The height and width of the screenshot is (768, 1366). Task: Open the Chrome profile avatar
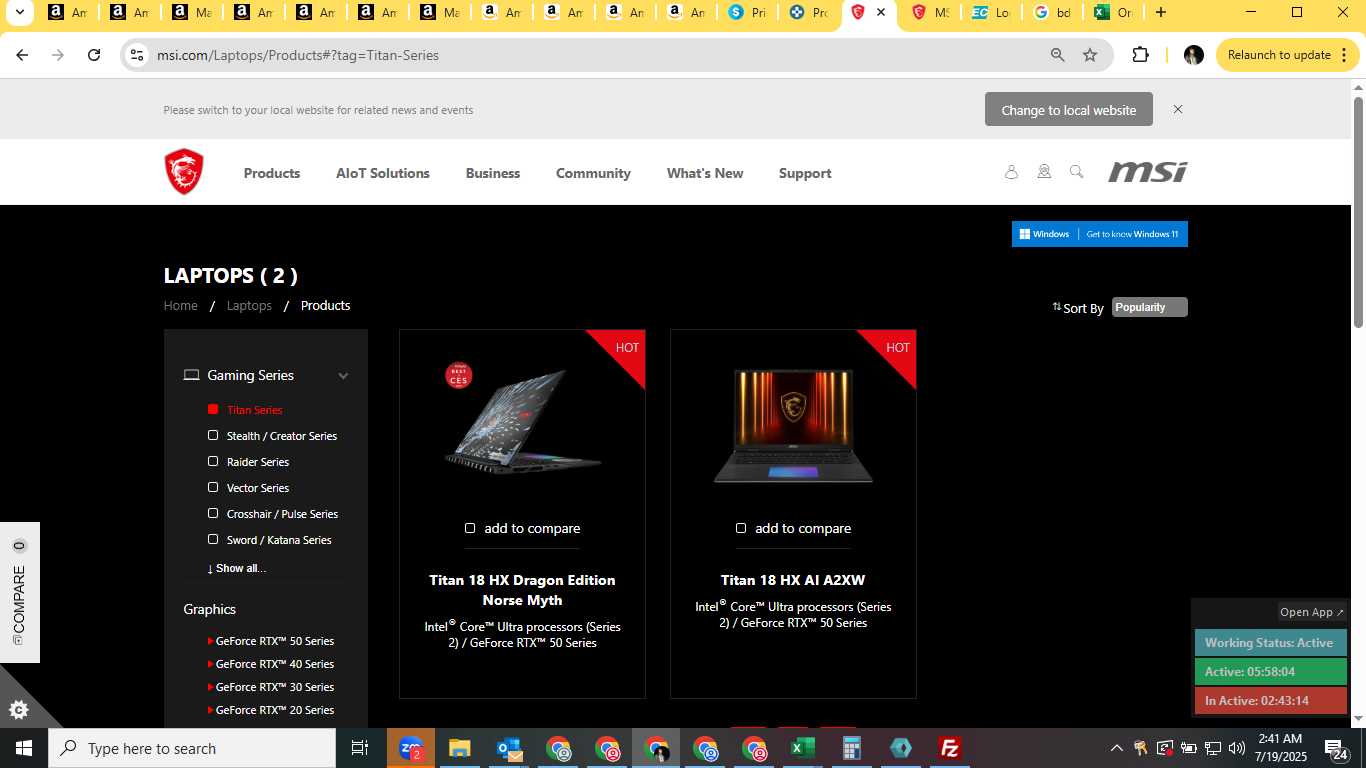1193,55
